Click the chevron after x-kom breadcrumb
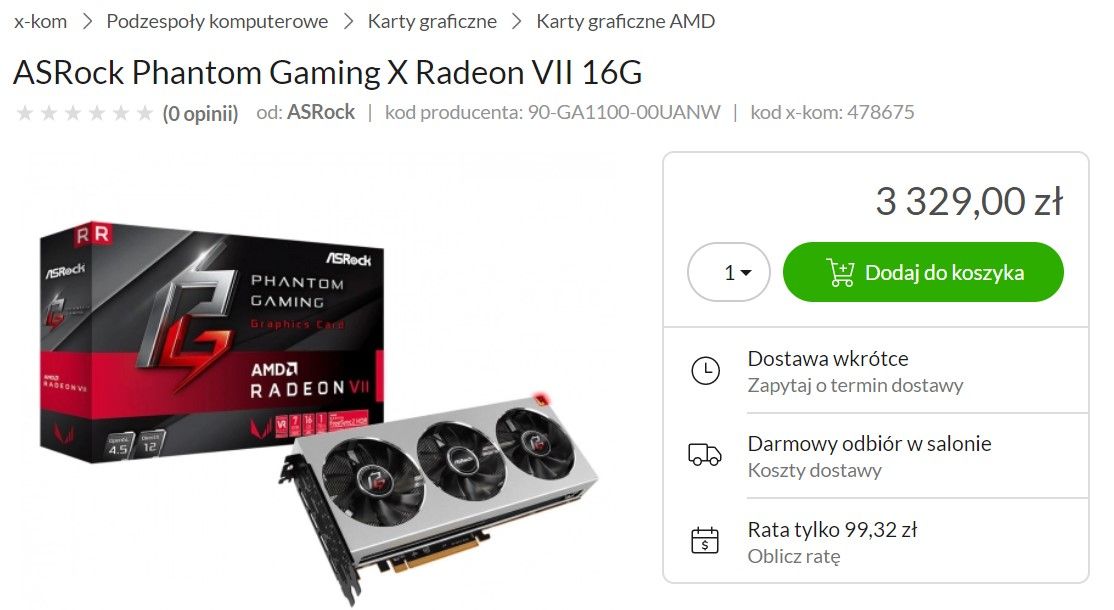The width and height of the screenshot is (1114, 610). coord(87,21)
